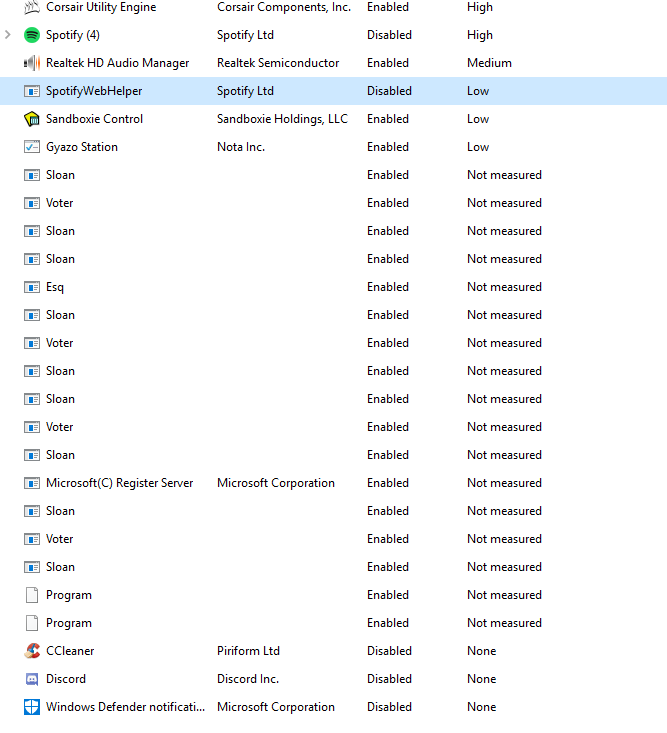Select the Discord logo icon
Viewport: 667px width, 733px height.
click(32, 679)
